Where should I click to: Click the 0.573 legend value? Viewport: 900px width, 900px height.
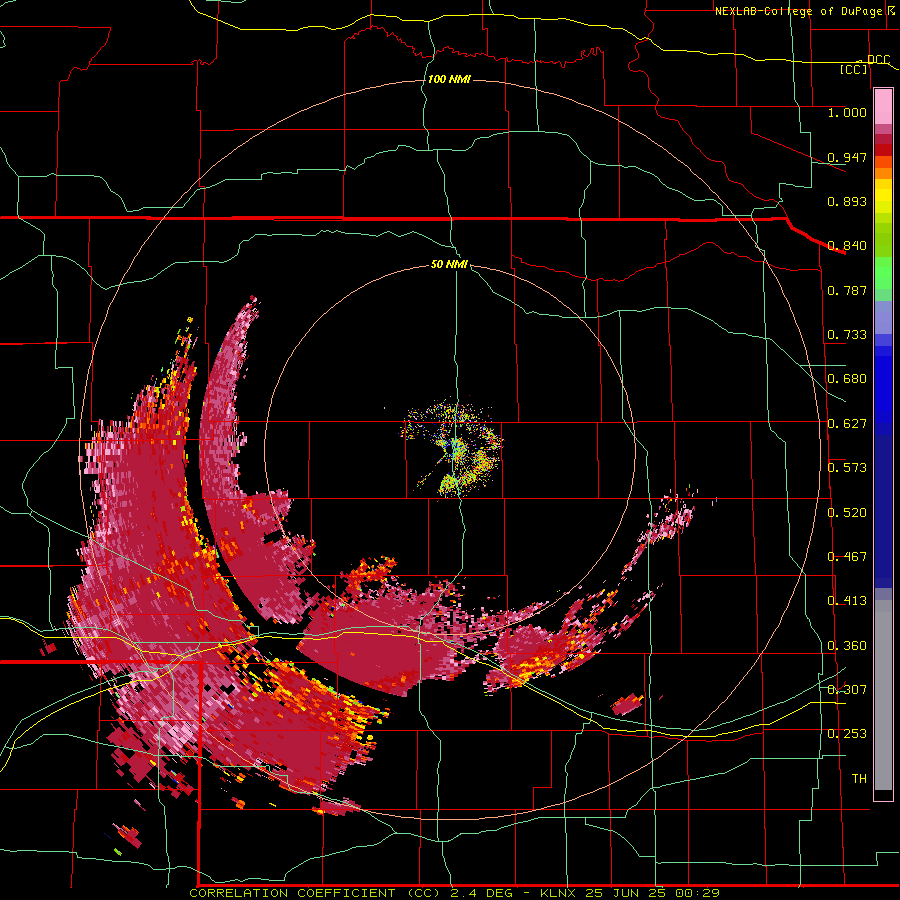click(x=847, y=468)
